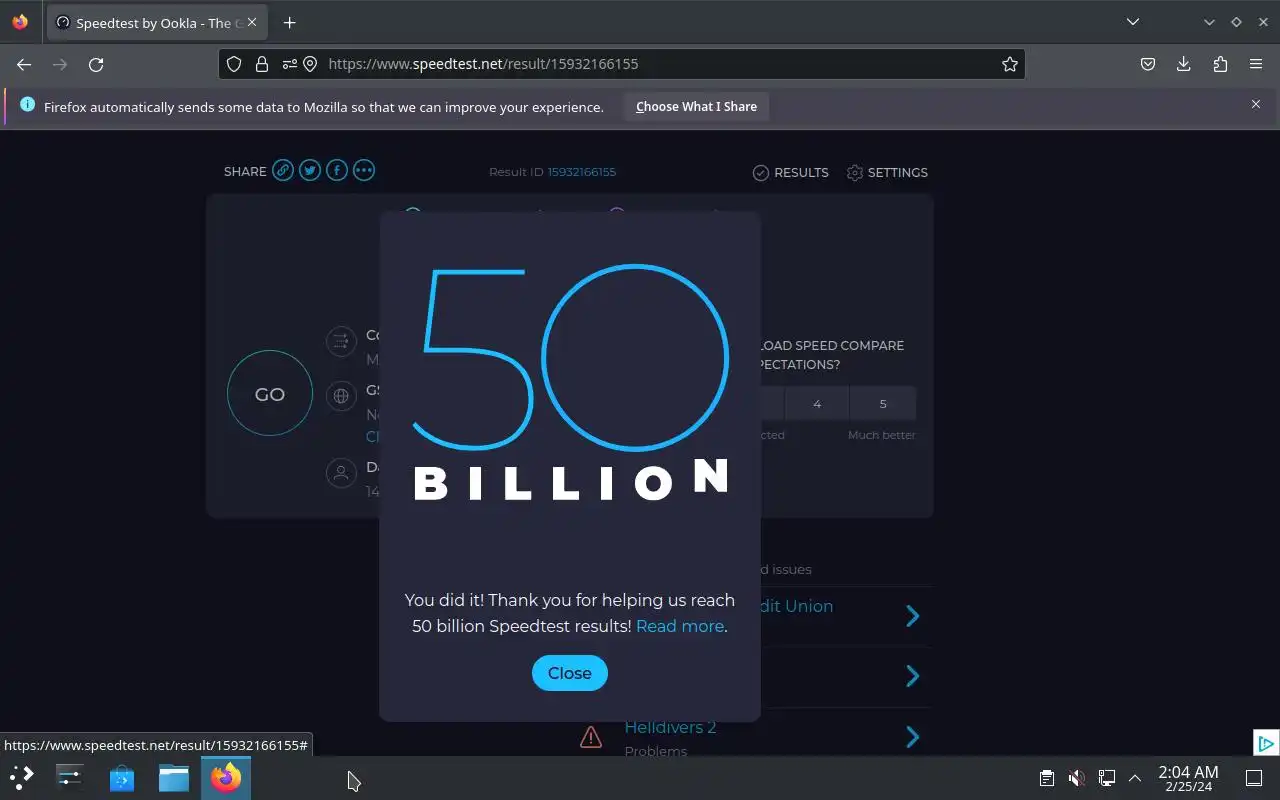Open clipboard tray icon
The height and width of the screenshot is (800, 1280).
click(x=1046, y=777)
